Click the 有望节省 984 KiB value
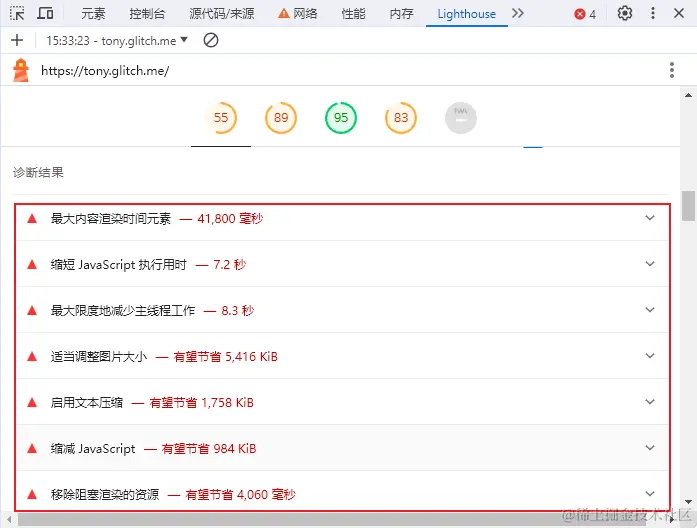Image resolution: width=697 pixels, height=528 pixels. coord(209,449)
